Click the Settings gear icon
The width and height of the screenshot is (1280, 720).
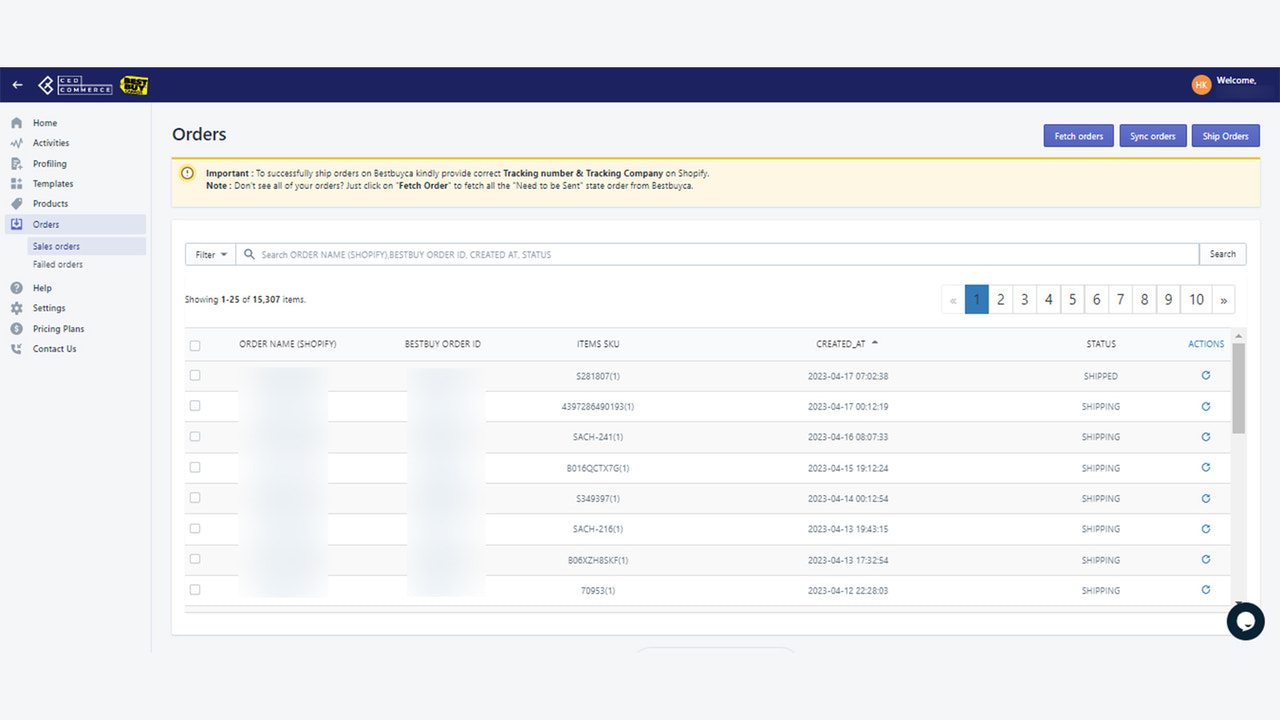pyautogui.click(x=17, y=308)
